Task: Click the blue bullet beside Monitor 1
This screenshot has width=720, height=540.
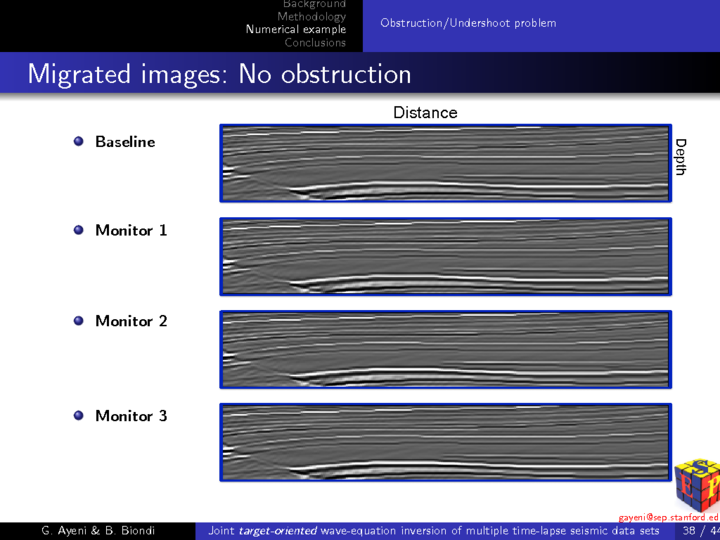Action: point(79,230)
